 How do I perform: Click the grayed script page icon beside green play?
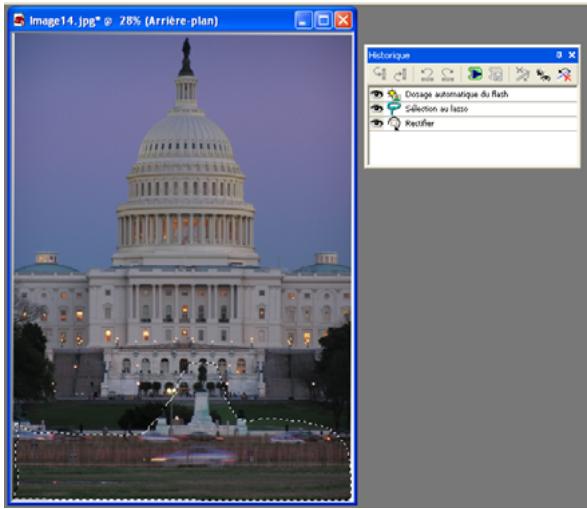tap(496, 74)
